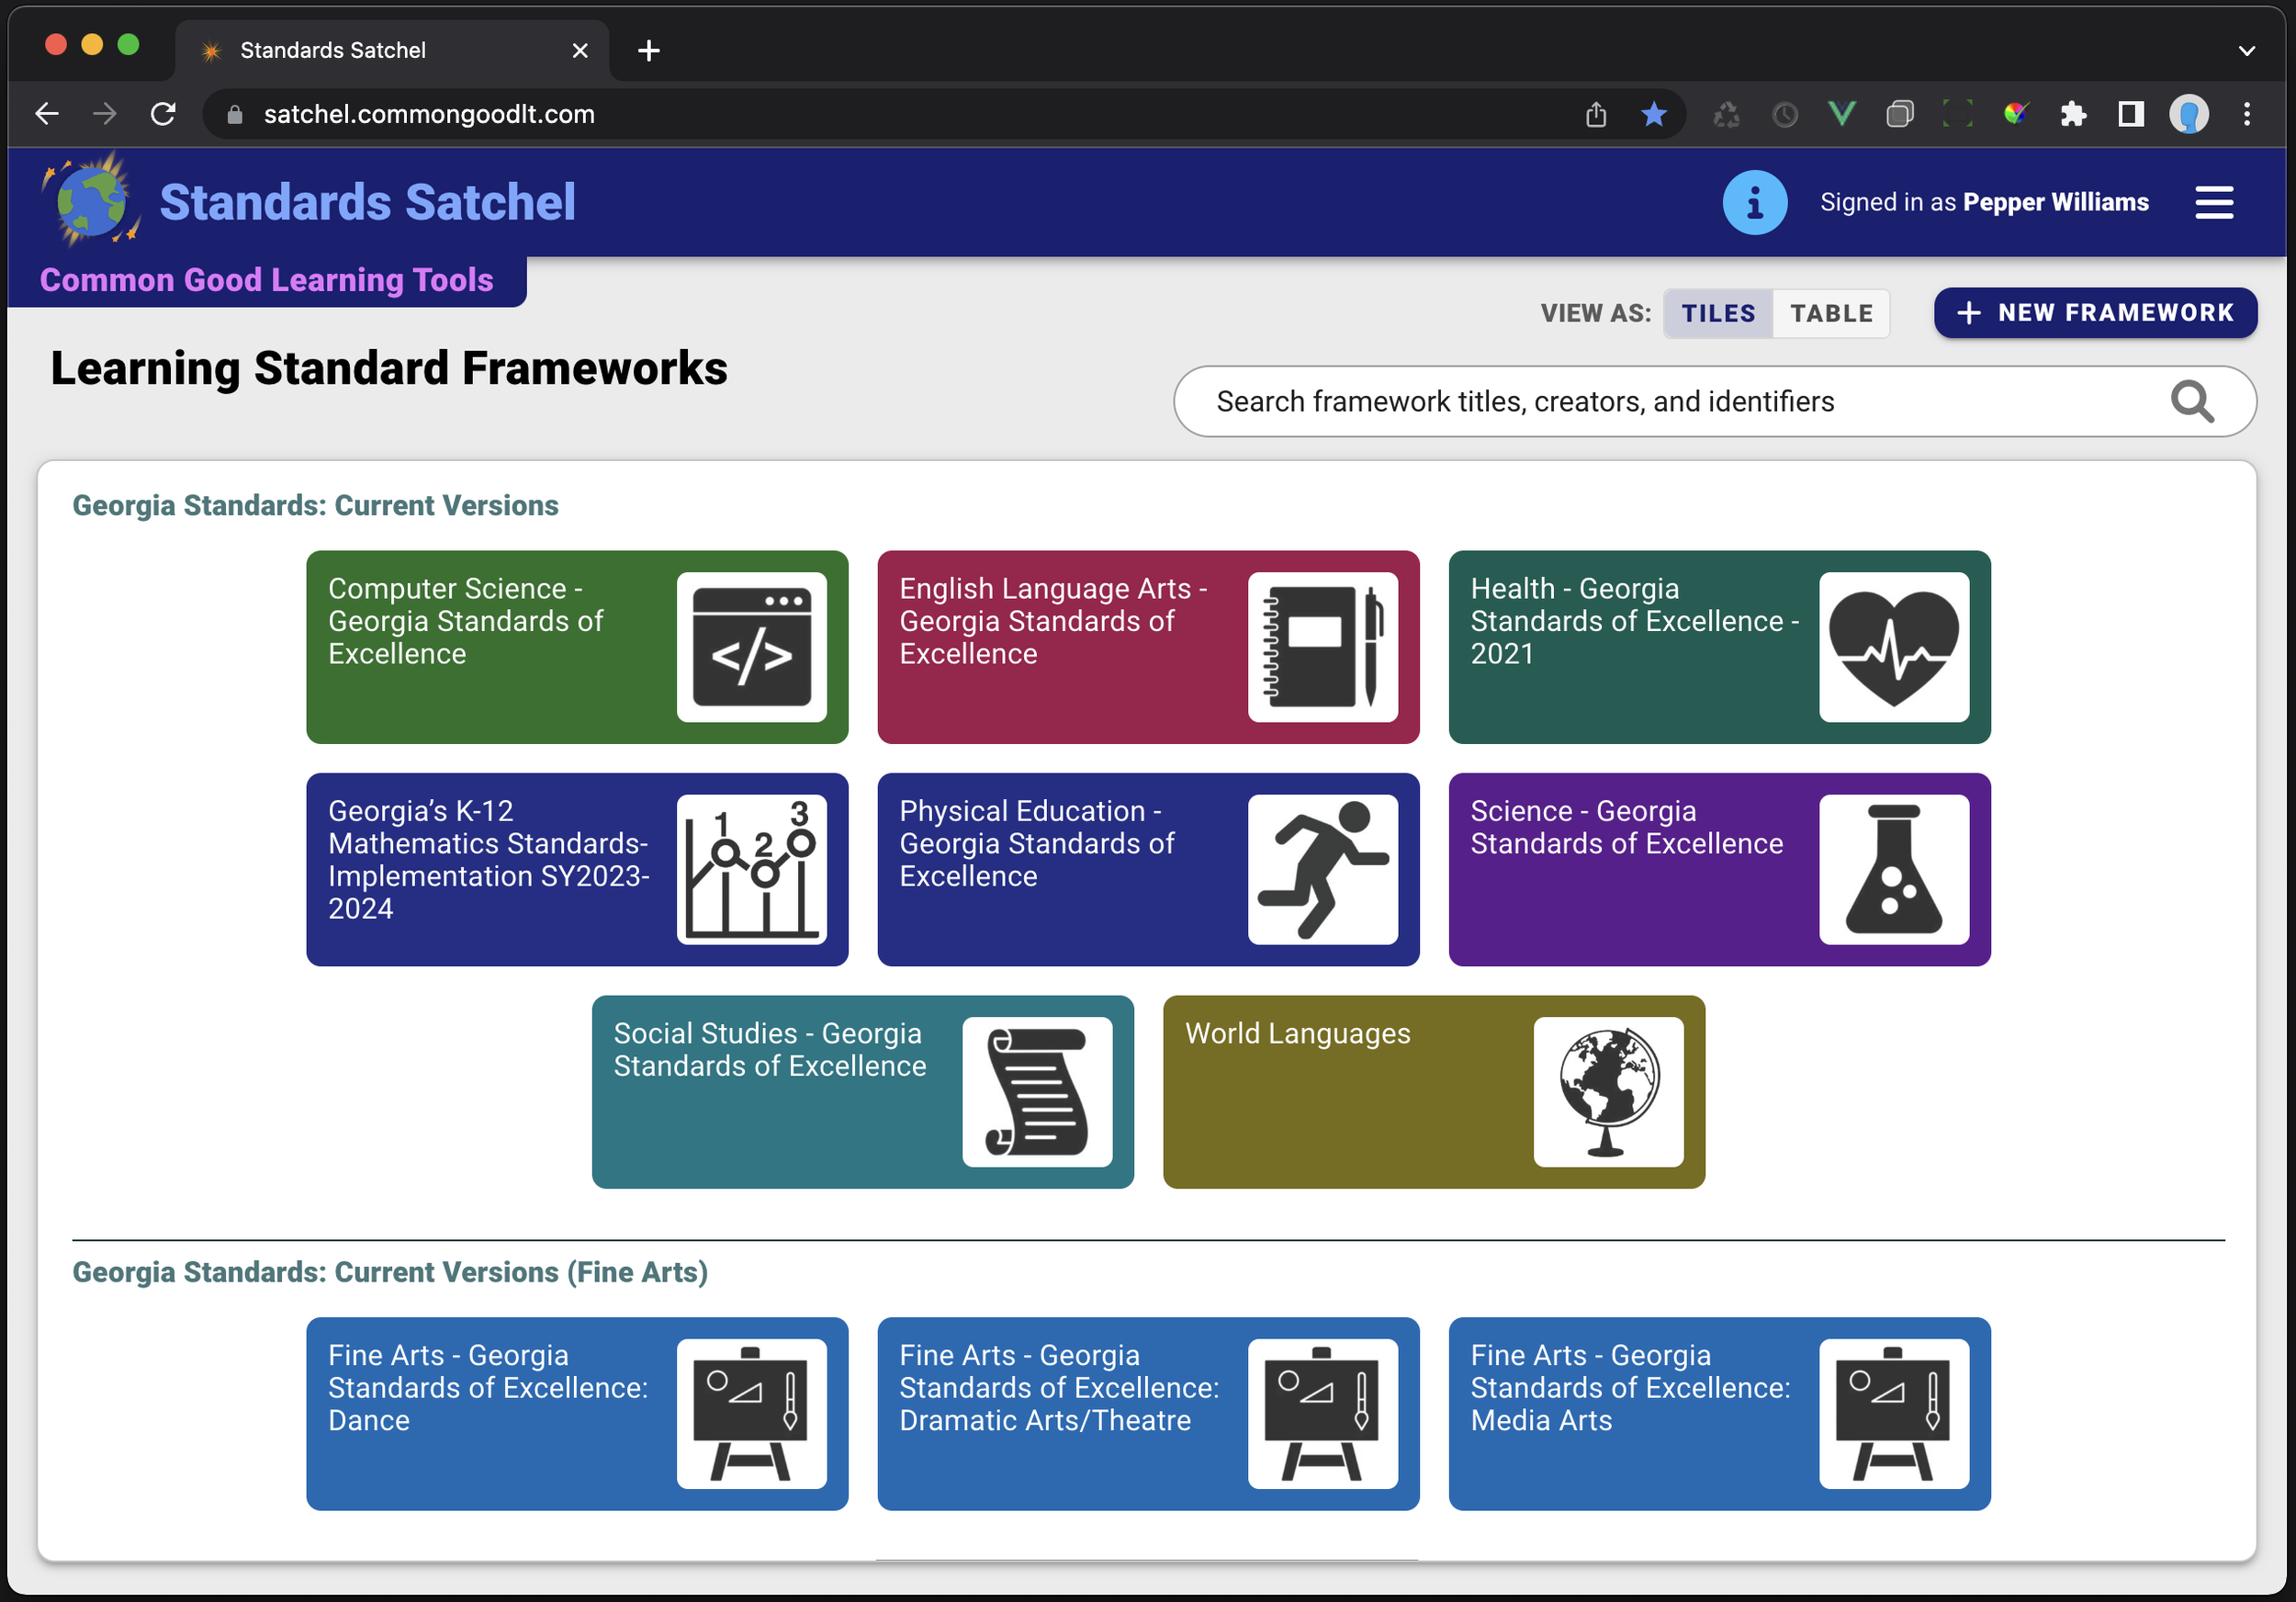Select the flask icon on Science Georgia Standards tile
2296x1602 pixels.
point(1893,868)
